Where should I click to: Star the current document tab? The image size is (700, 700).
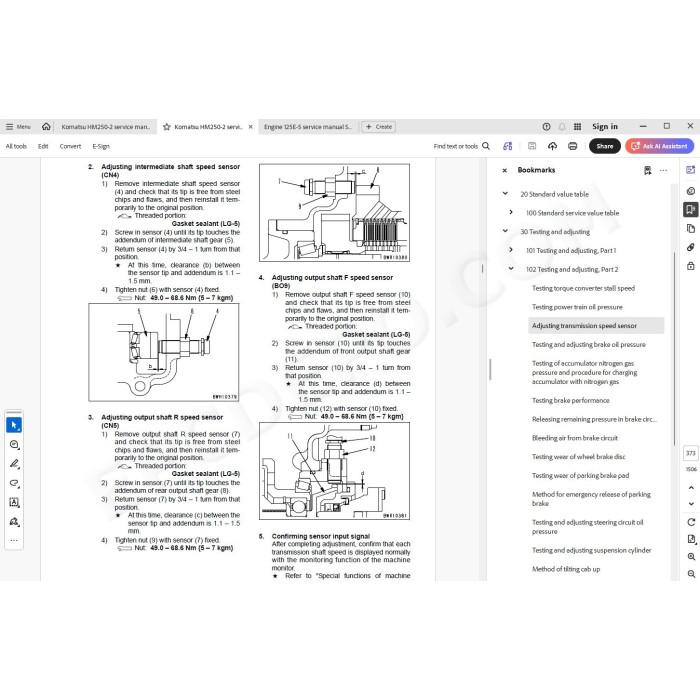point(167,127)
